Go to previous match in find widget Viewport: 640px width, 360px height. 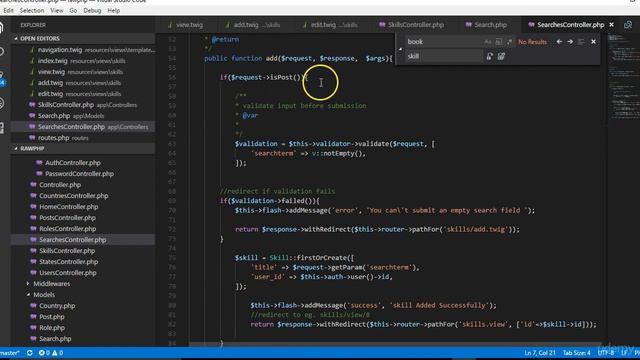pos(559,42)
